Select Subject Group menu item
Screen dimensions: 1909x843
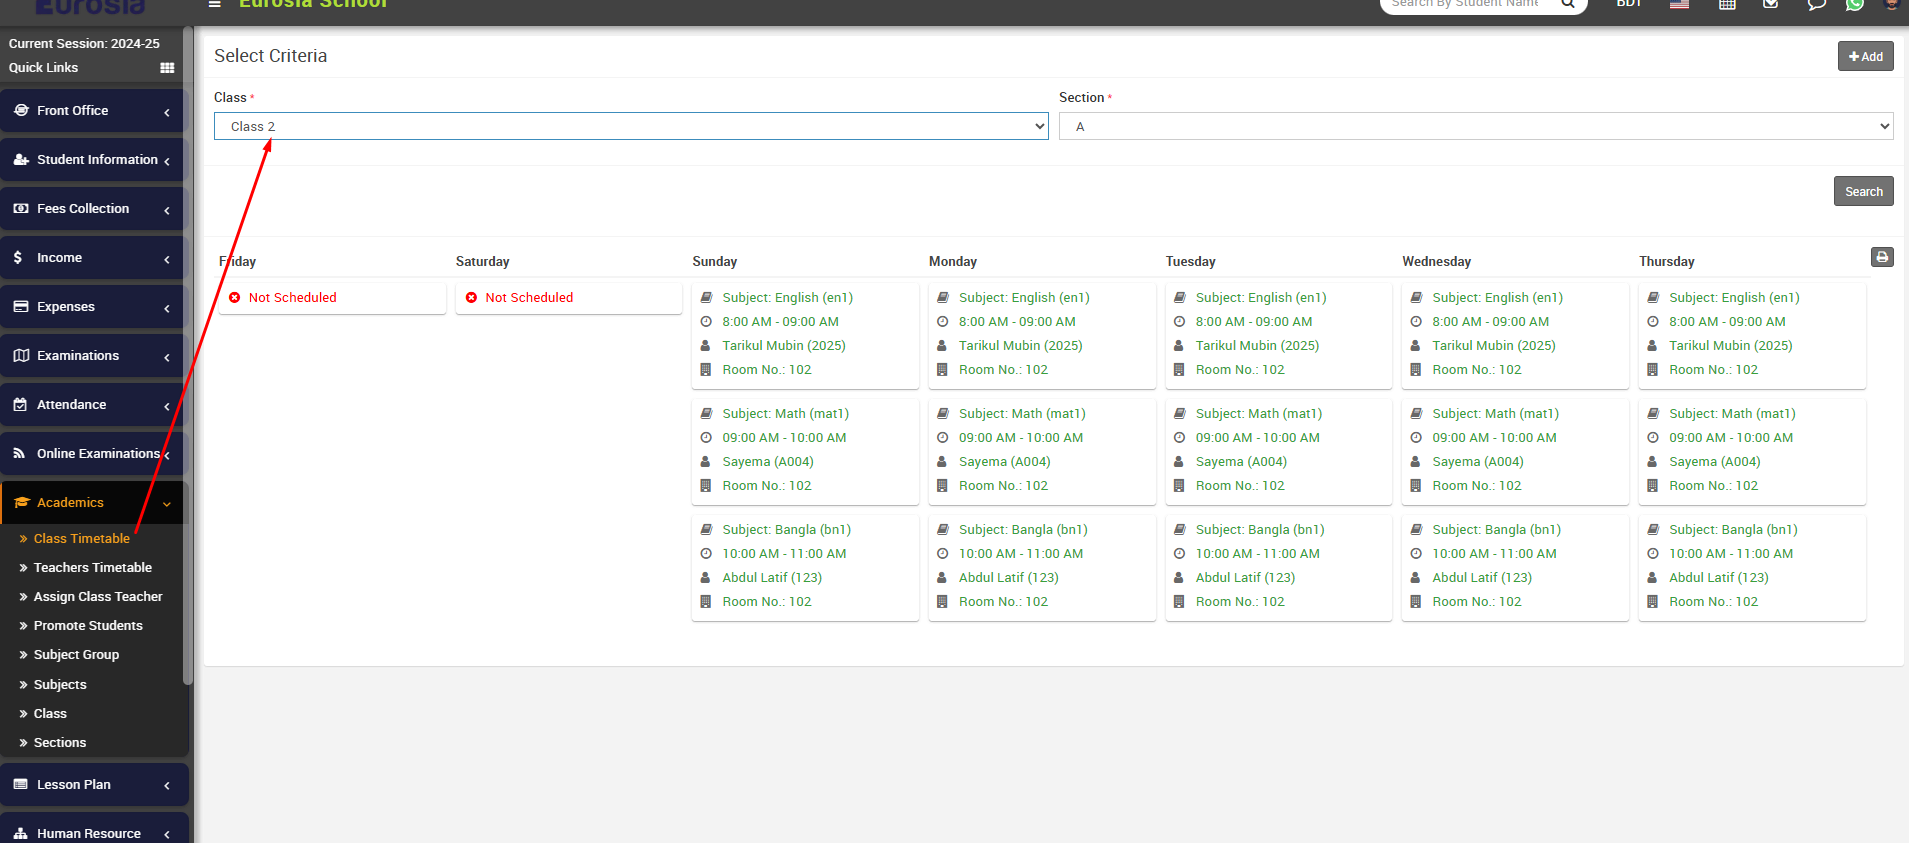(76, 654)
